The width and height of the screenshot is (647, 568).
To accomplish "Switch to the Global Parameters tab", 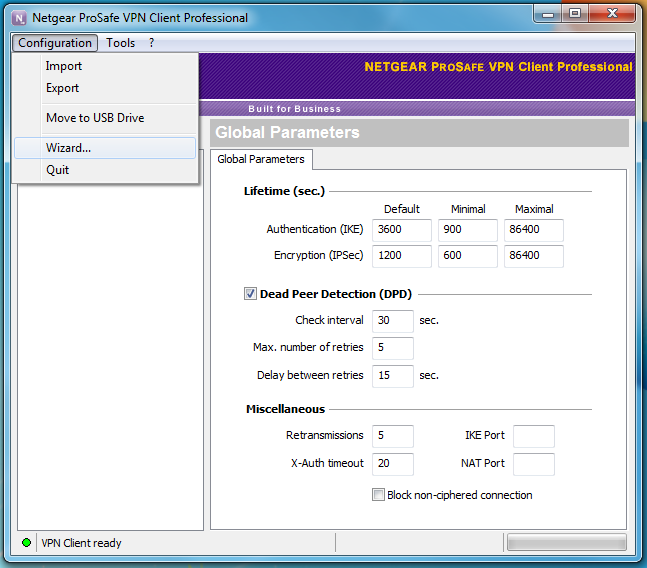I will 261,159.
